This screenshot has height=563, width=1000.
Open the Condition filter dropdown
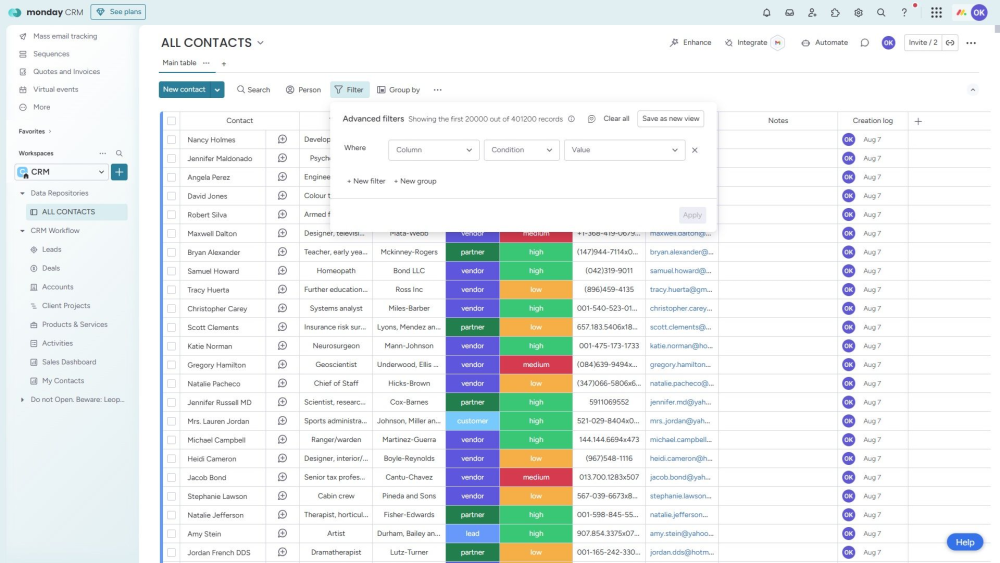(x=521, y=150)
